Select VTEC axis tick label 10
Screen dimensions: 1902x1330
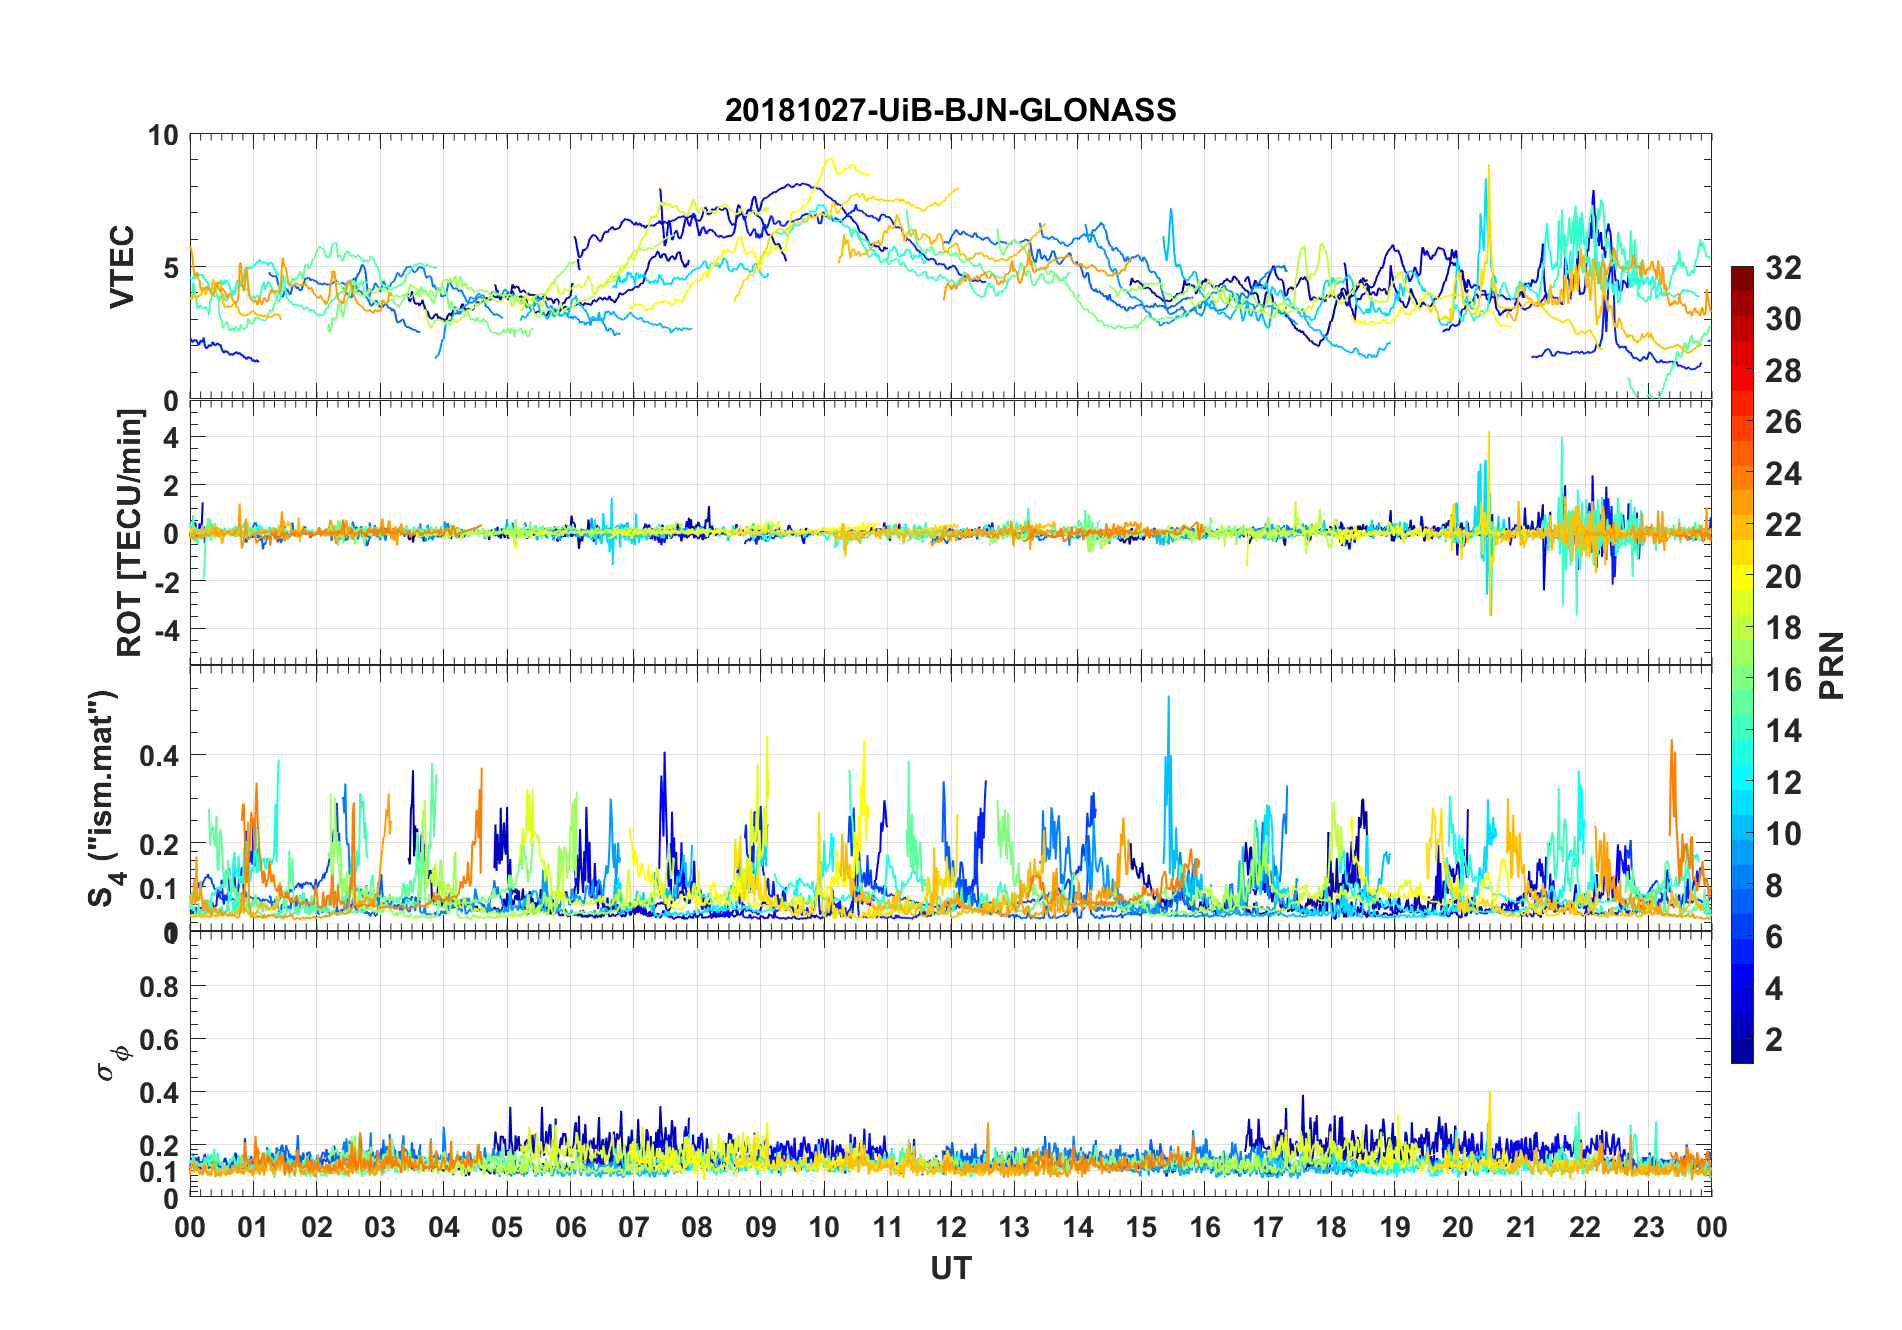point(163,135)
